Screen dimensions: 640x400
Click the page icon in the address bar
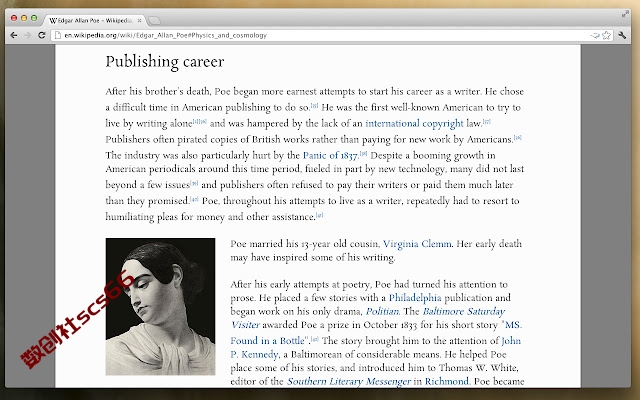pos(58,36)
